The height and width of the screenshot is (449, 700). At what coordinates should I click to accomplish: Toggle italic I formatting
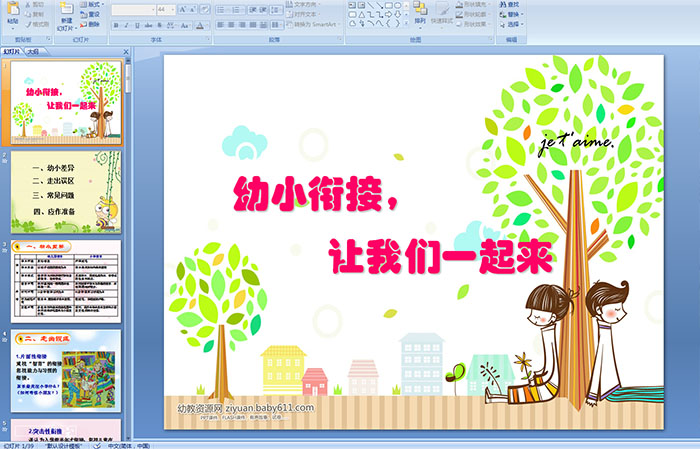tap(126, 25)
